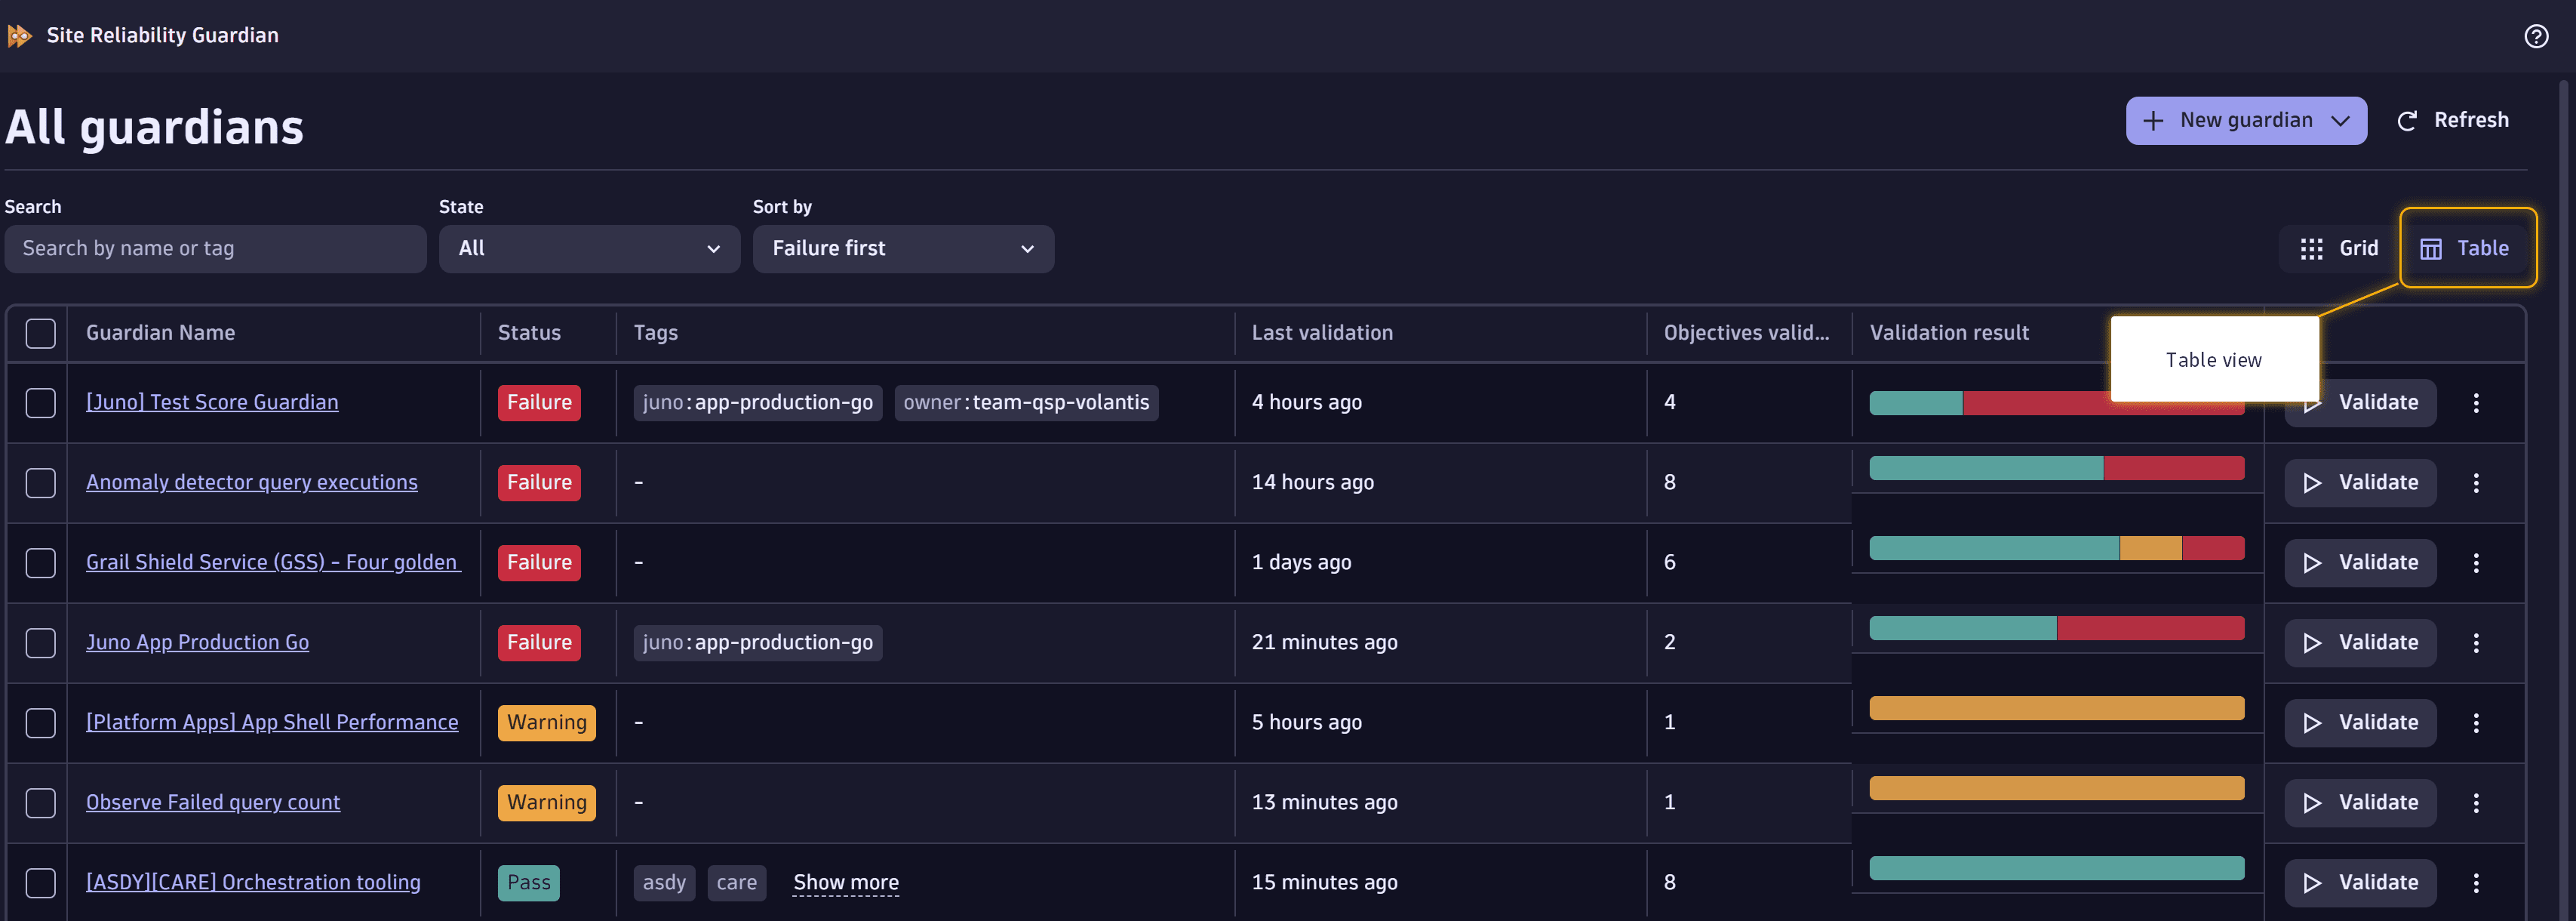Switch to Grid view

2339,249
